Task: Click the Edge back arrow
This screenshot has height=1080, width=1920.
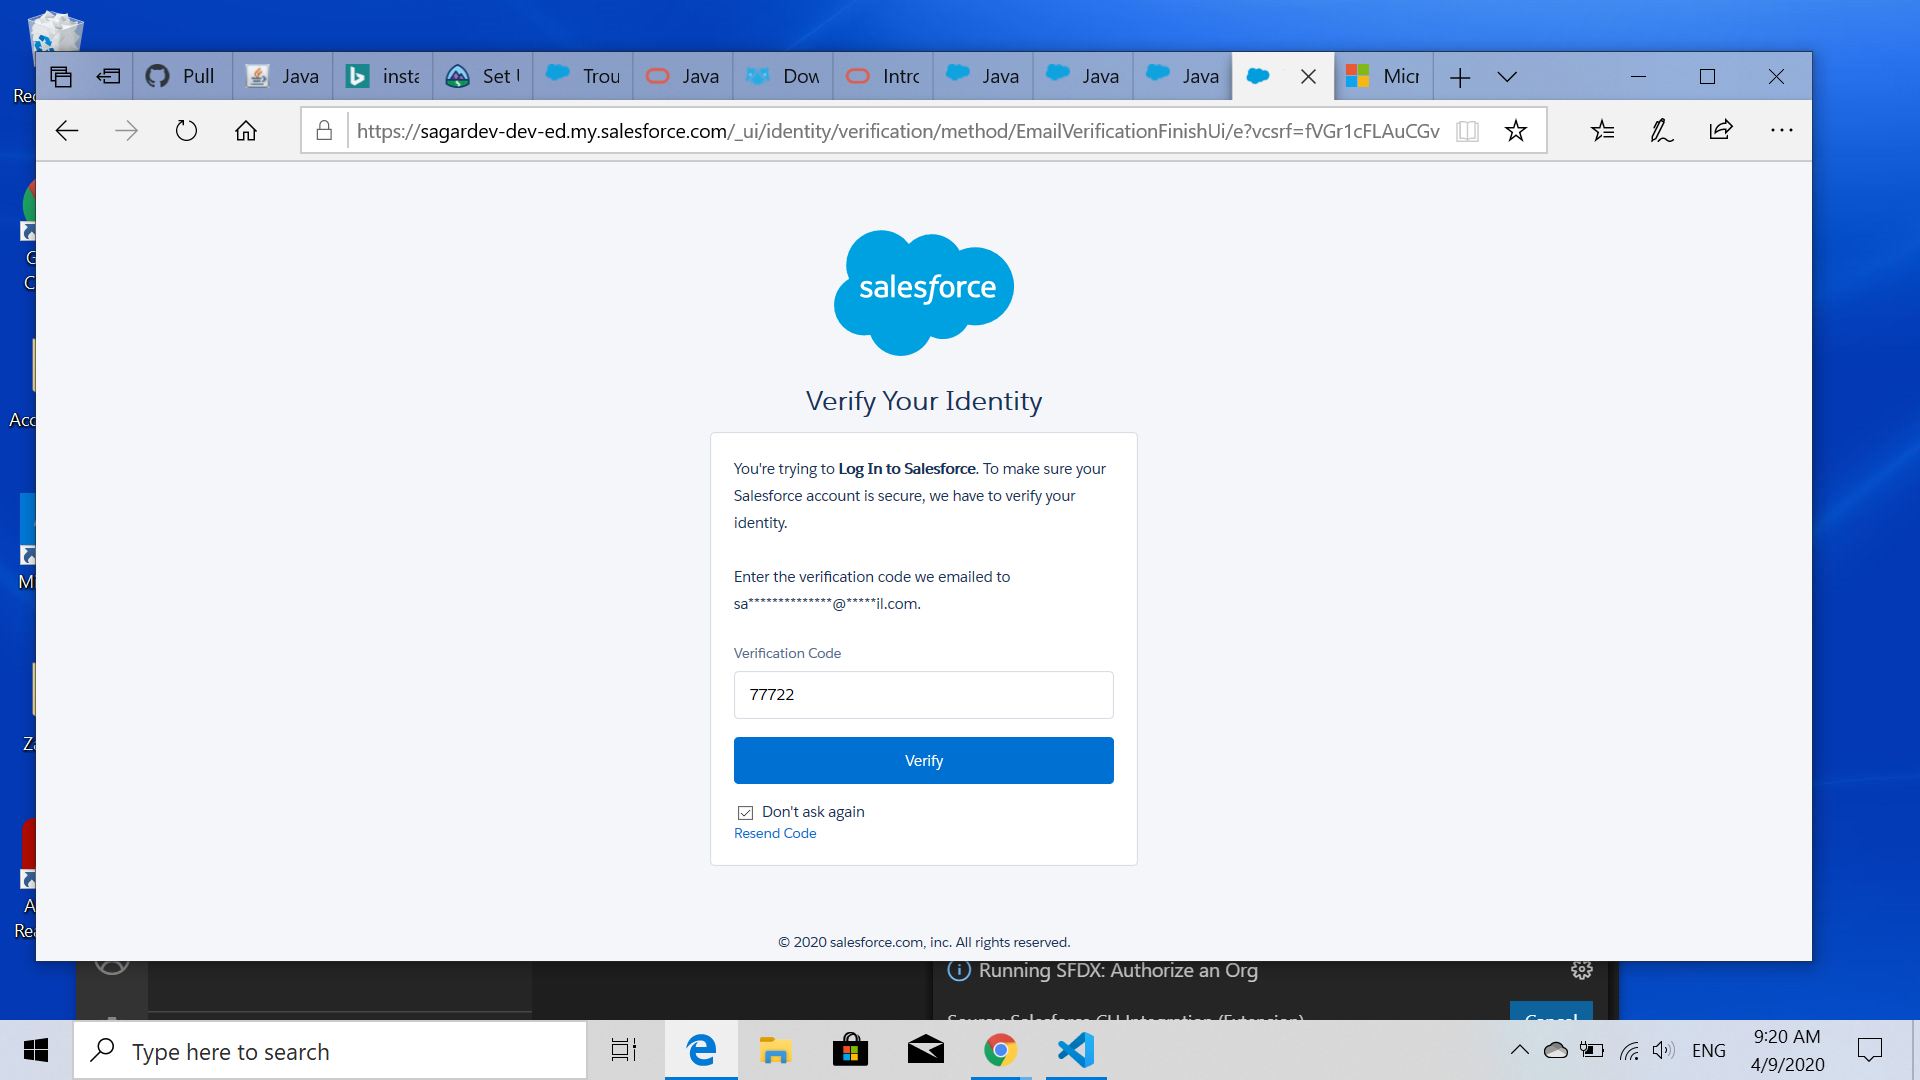Action: (67, 131)
